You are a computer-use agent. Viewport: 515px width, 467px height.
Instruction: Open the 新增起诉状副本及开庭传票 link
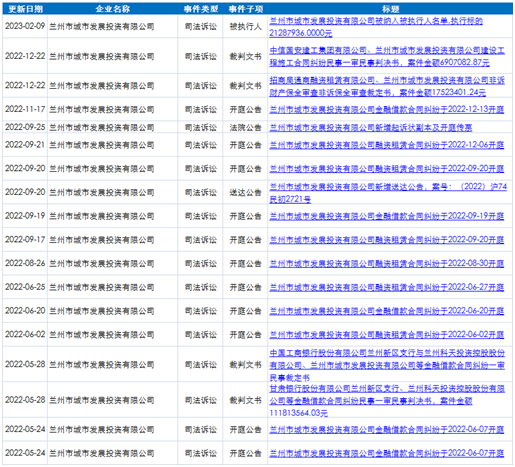pyautogui.click(x=371, y=127)
